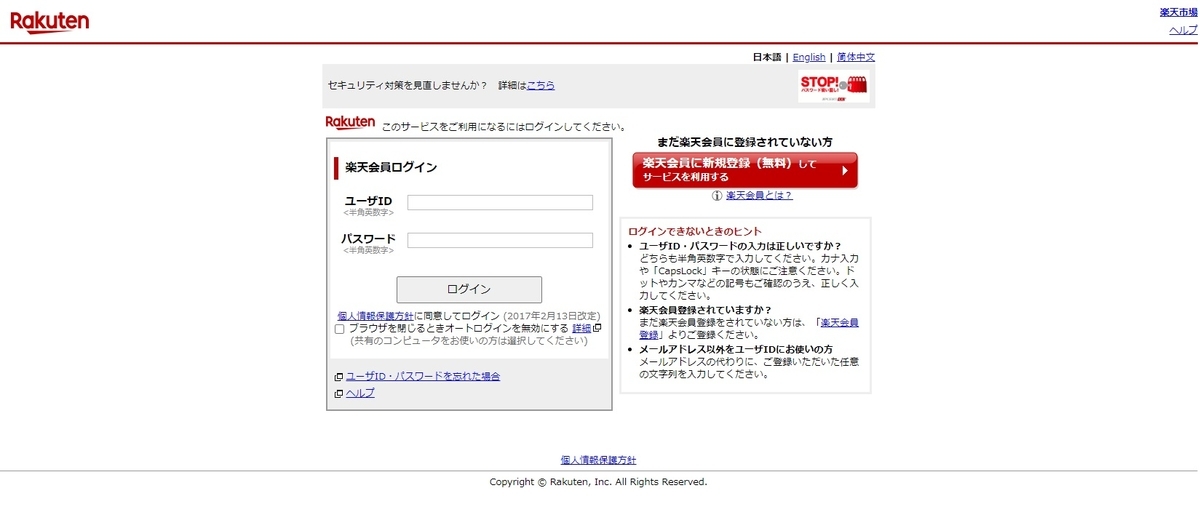
Task: Open the こちら security details link
Action: coord(541,85)
